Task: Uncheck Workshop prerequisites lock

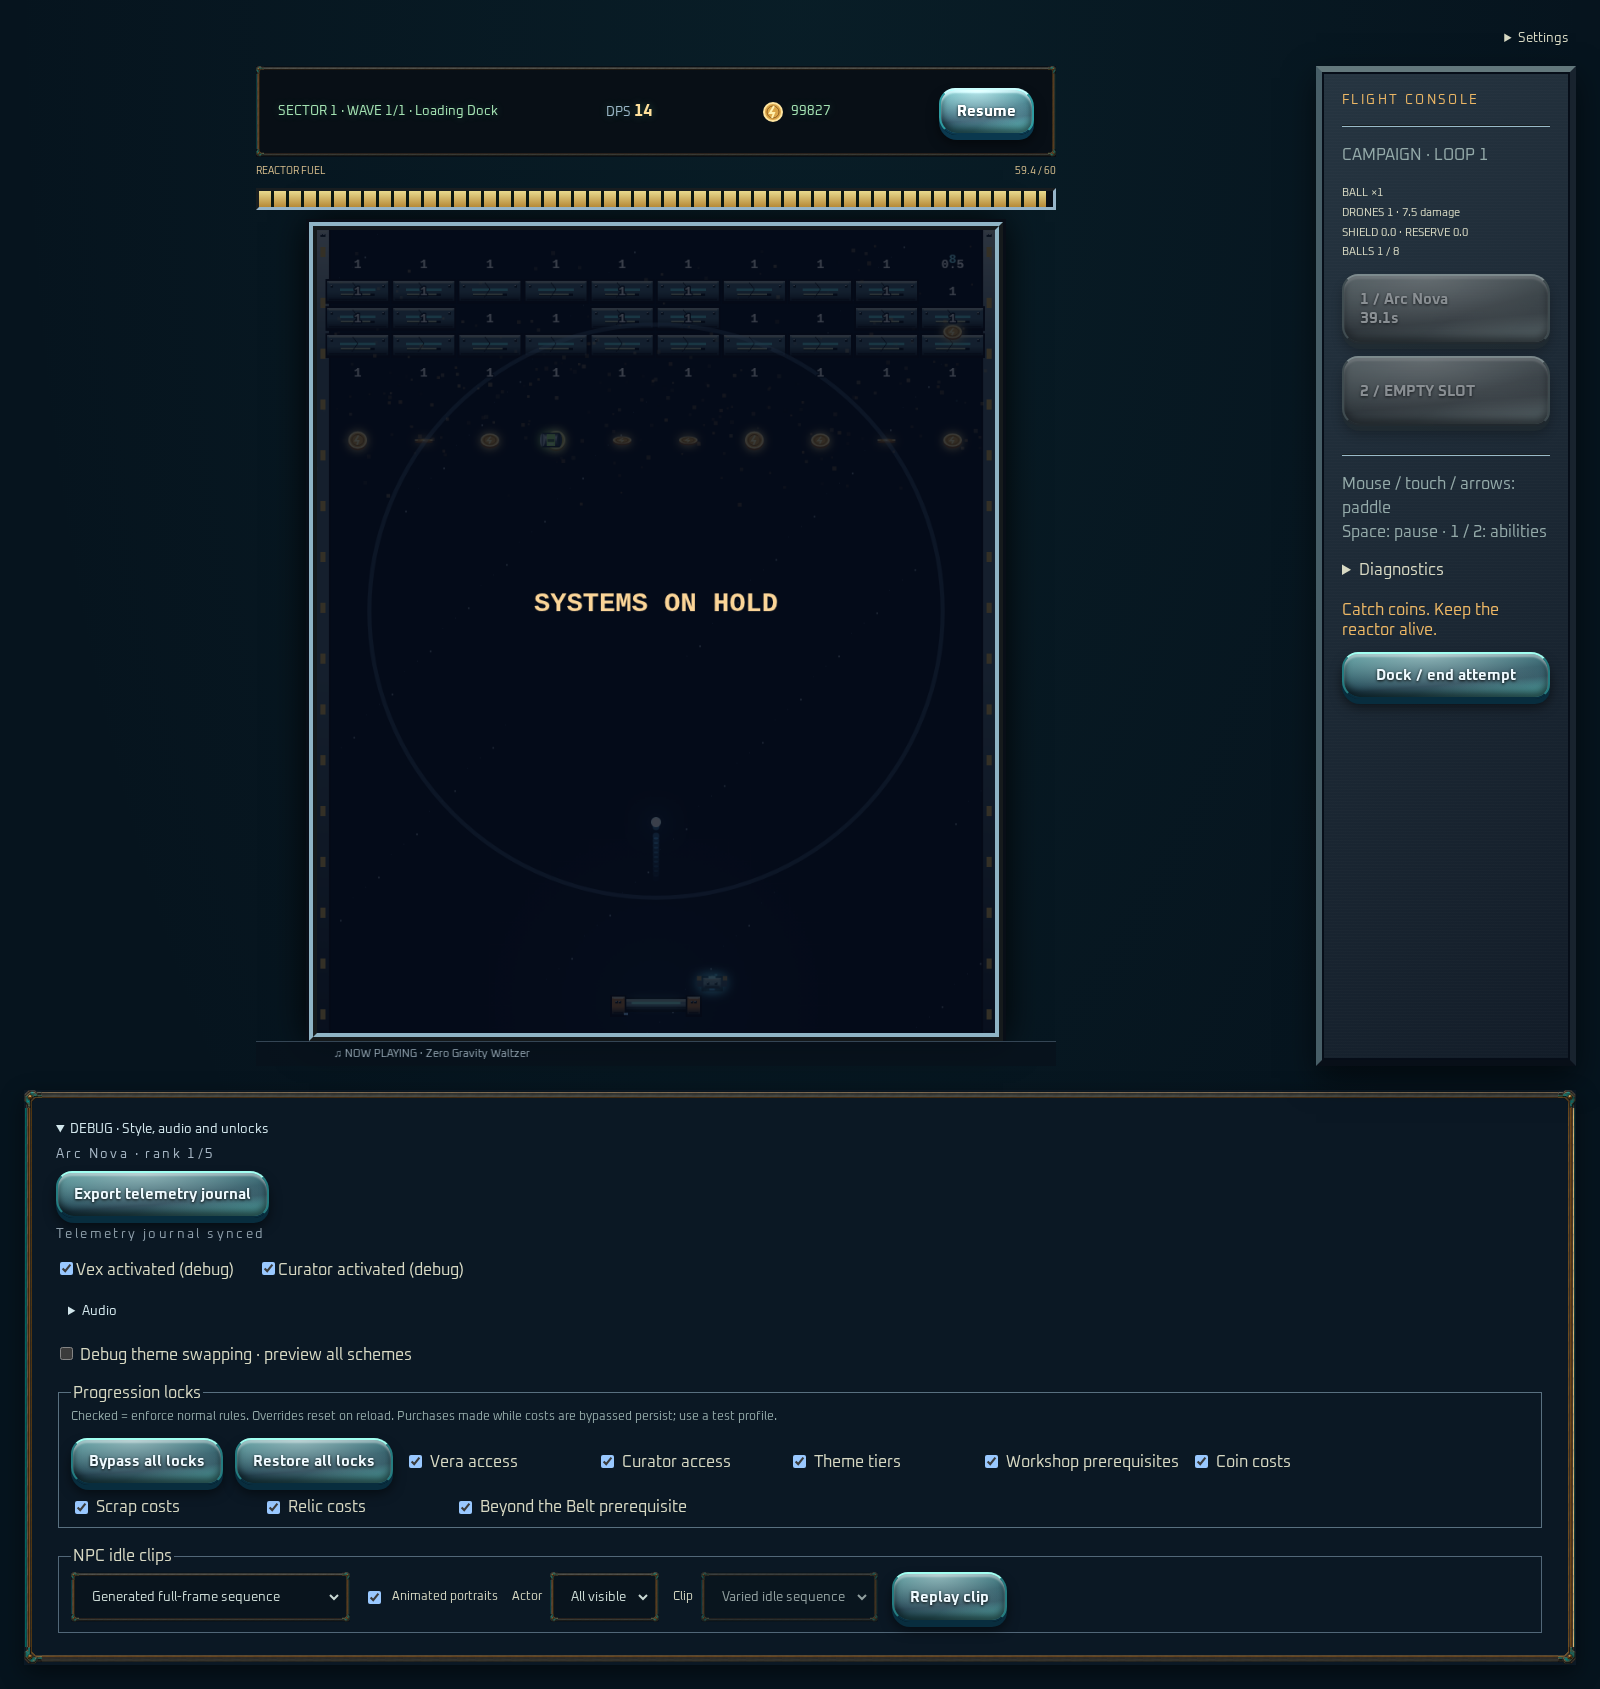Action: (x=991, y=1462)
